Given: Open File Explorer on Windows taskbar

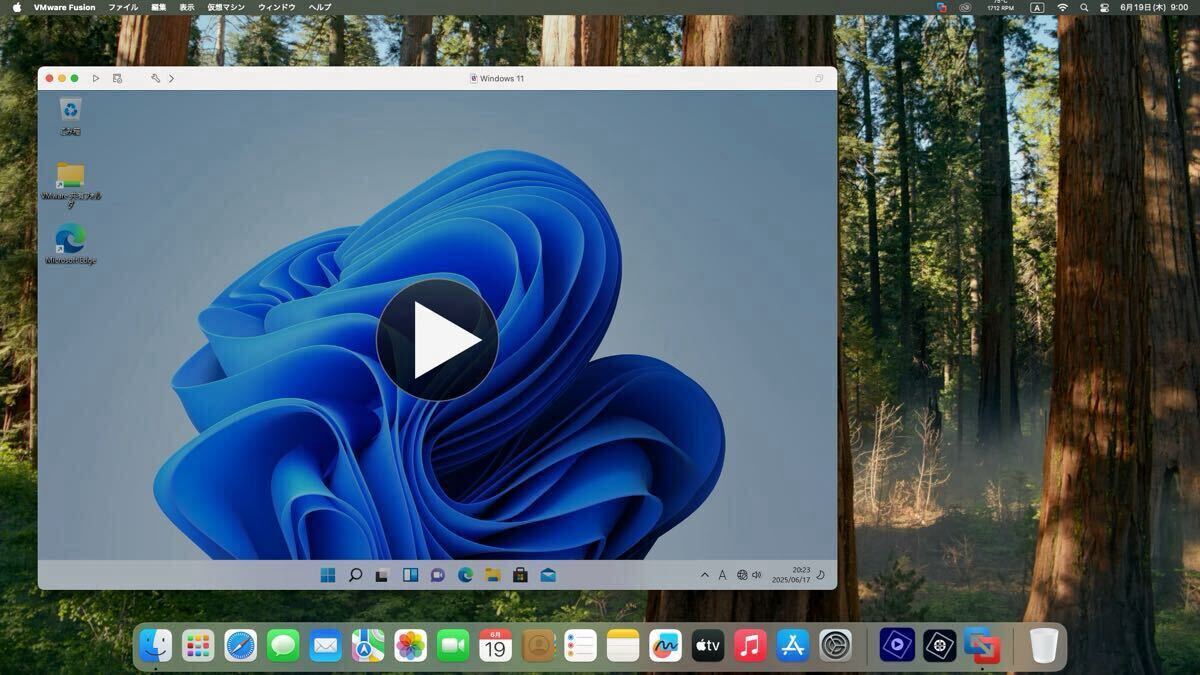Looking at the screenshot, I should pos(492,575).
